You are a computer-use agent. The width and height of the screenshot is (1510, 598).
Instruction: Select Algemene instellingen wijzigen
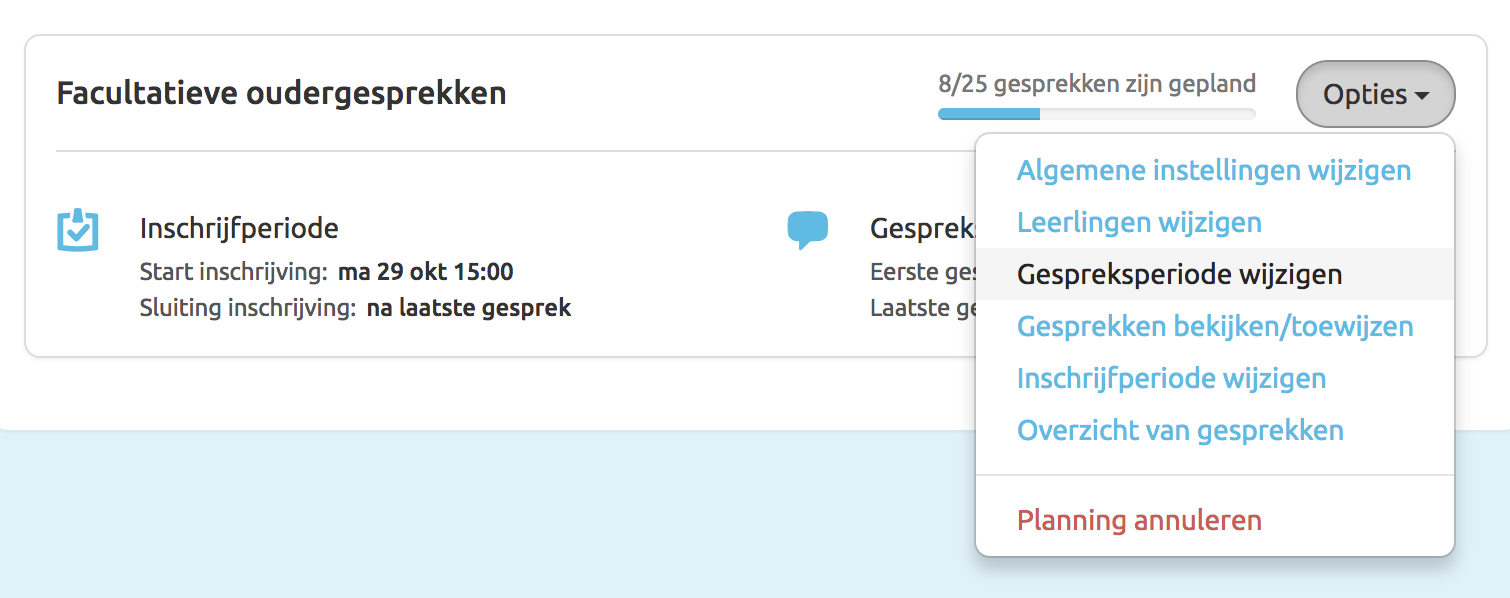pos(1213,170)
